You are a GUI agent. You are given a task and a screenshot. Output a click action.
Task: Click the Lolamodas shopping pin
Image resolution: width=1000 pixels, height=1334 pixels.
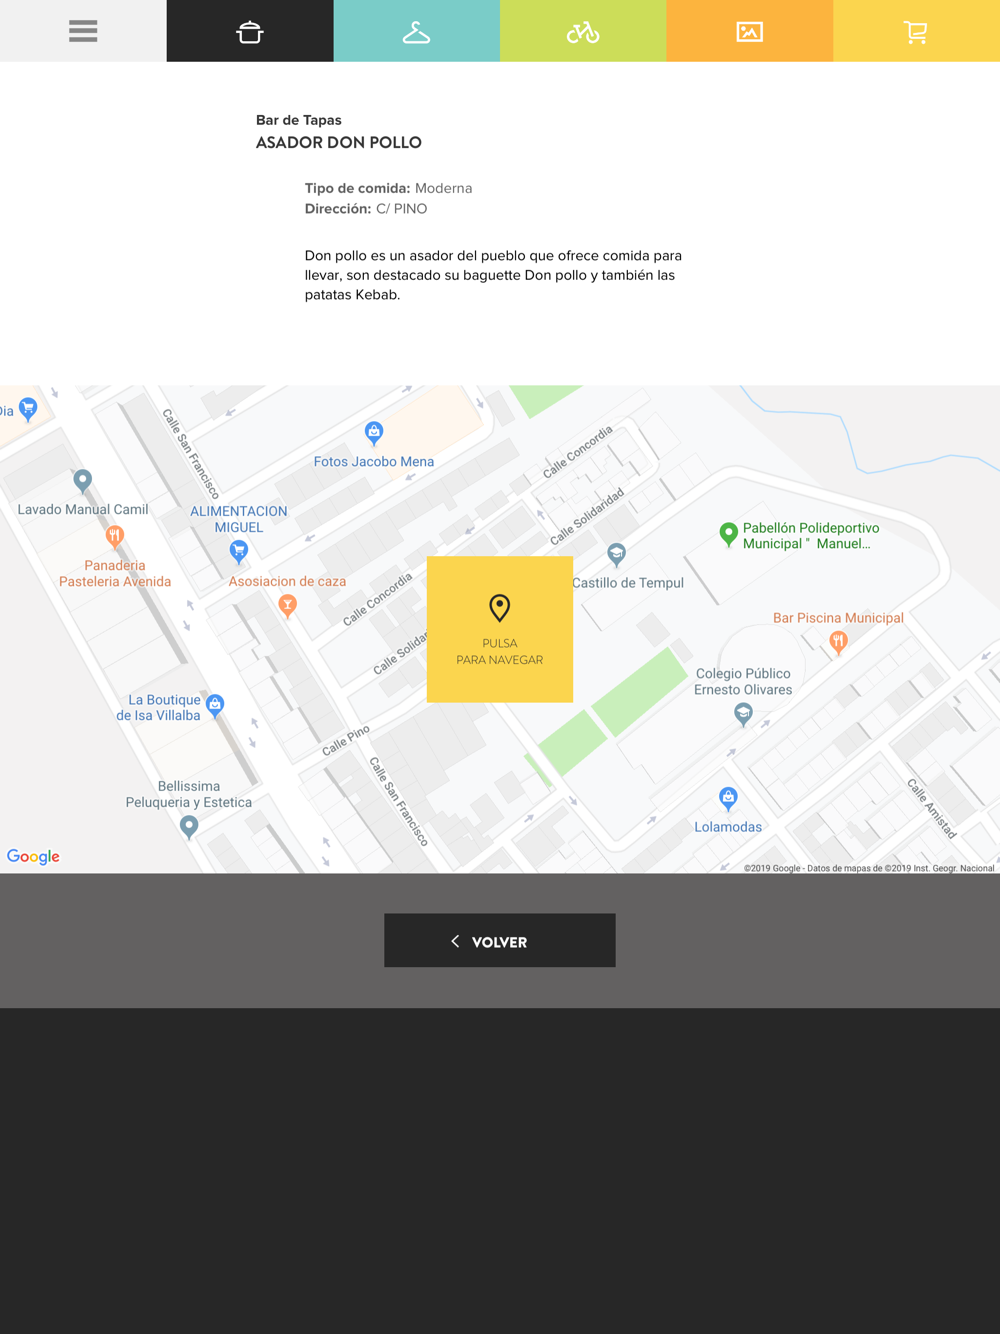pyautogui.click(x=728, y=798)
